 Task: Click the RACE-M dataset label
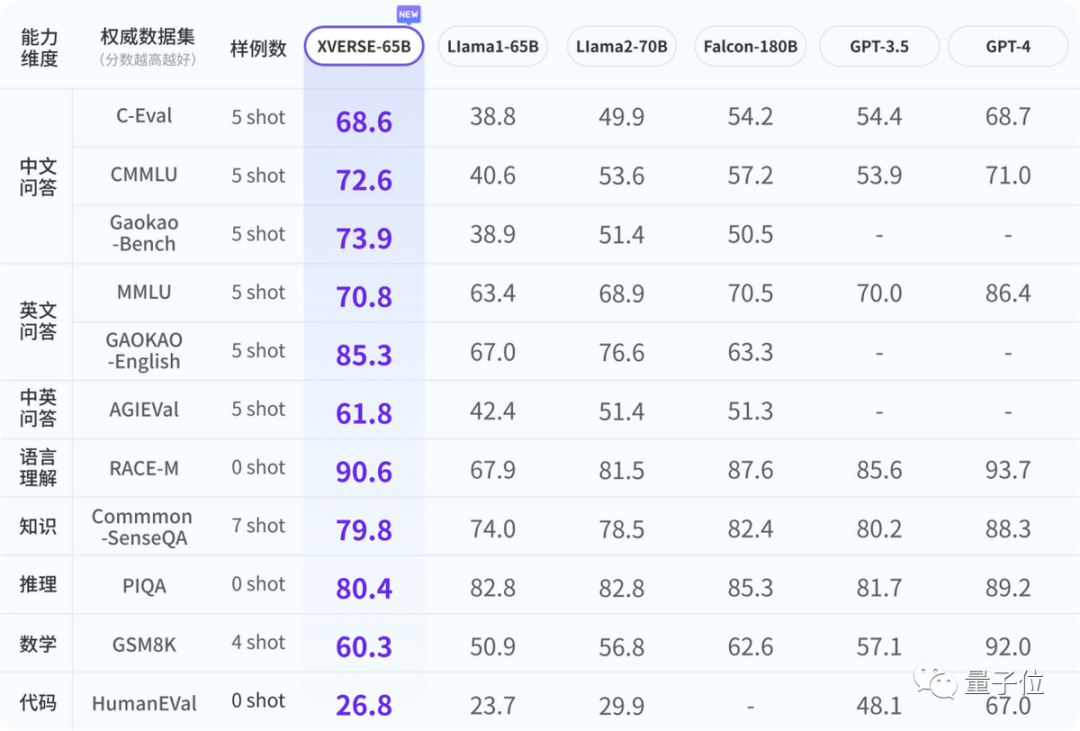click(x=144, y=469)
